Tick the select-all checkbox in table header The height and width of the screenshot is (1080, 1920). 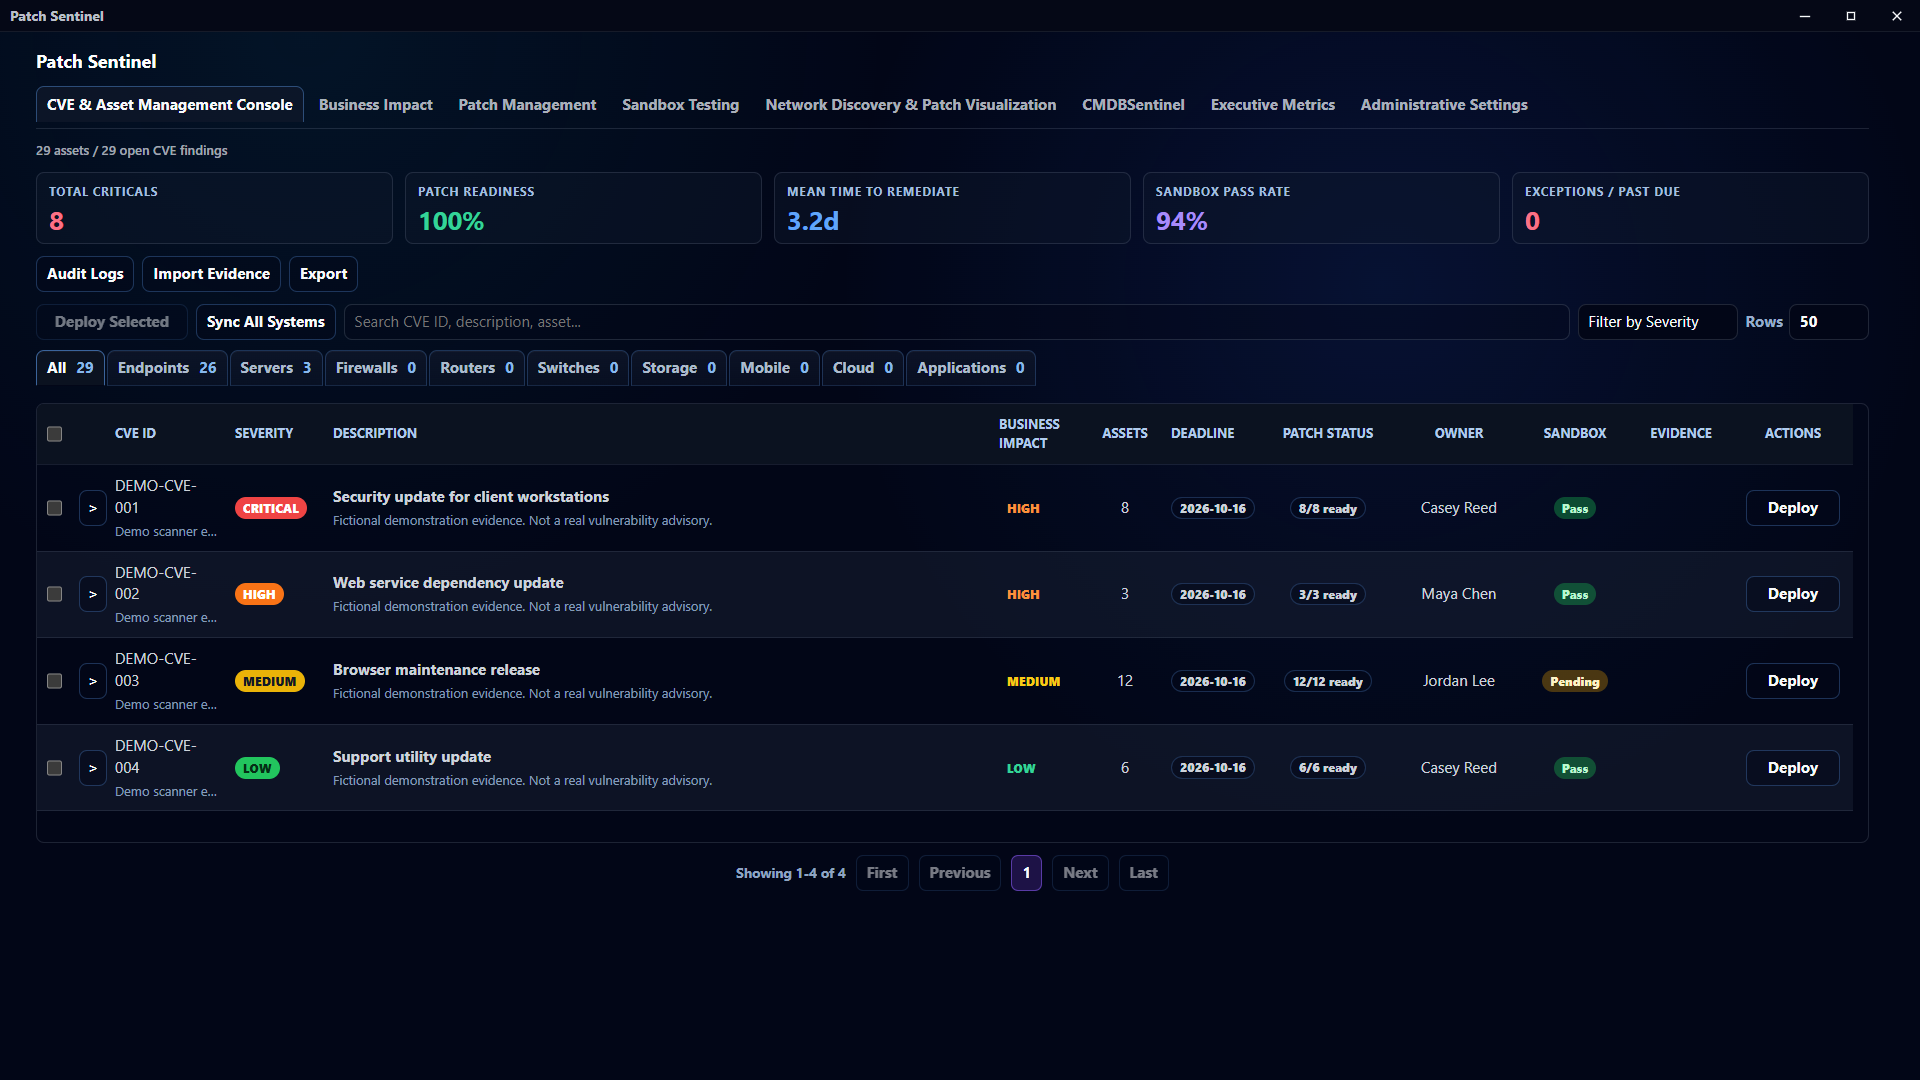point(55,434)
